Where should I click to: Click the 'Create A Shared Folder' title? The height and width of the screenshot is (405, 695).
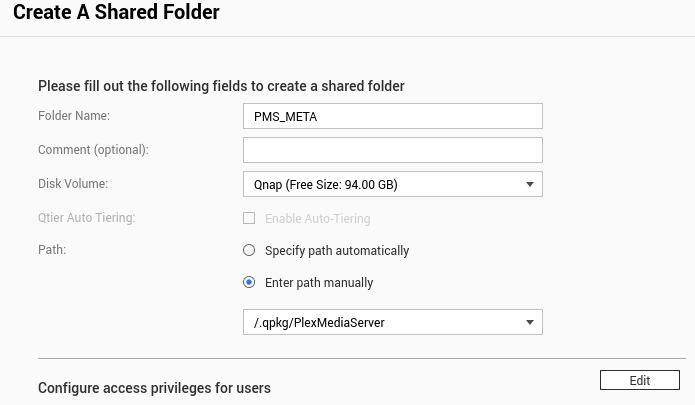pyautogui.click(x=116, y=13)
